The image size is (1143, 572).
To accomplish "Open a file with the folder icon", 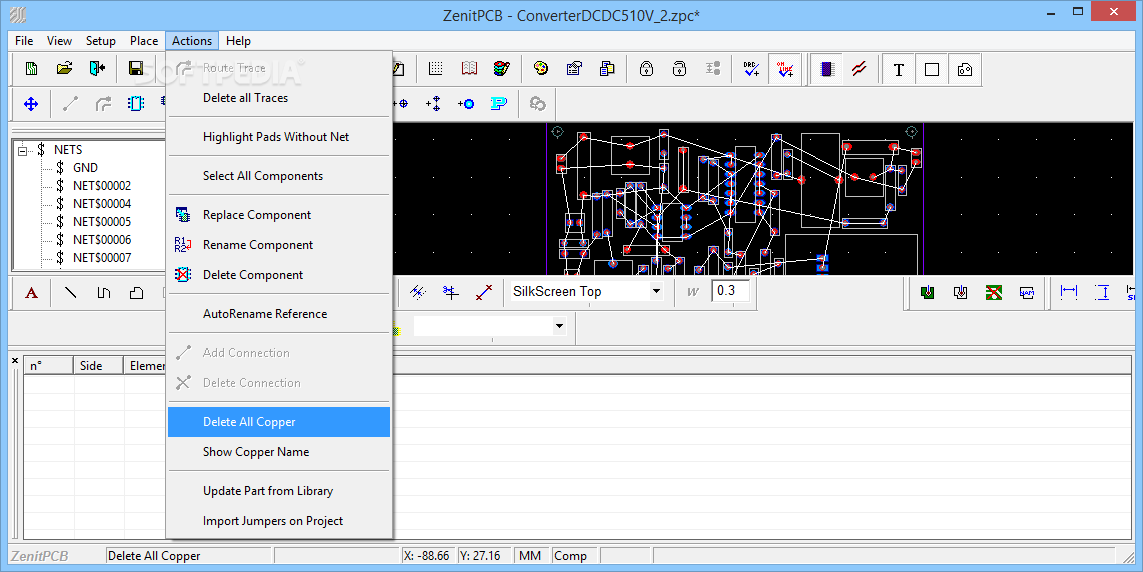I will (65, 68).
